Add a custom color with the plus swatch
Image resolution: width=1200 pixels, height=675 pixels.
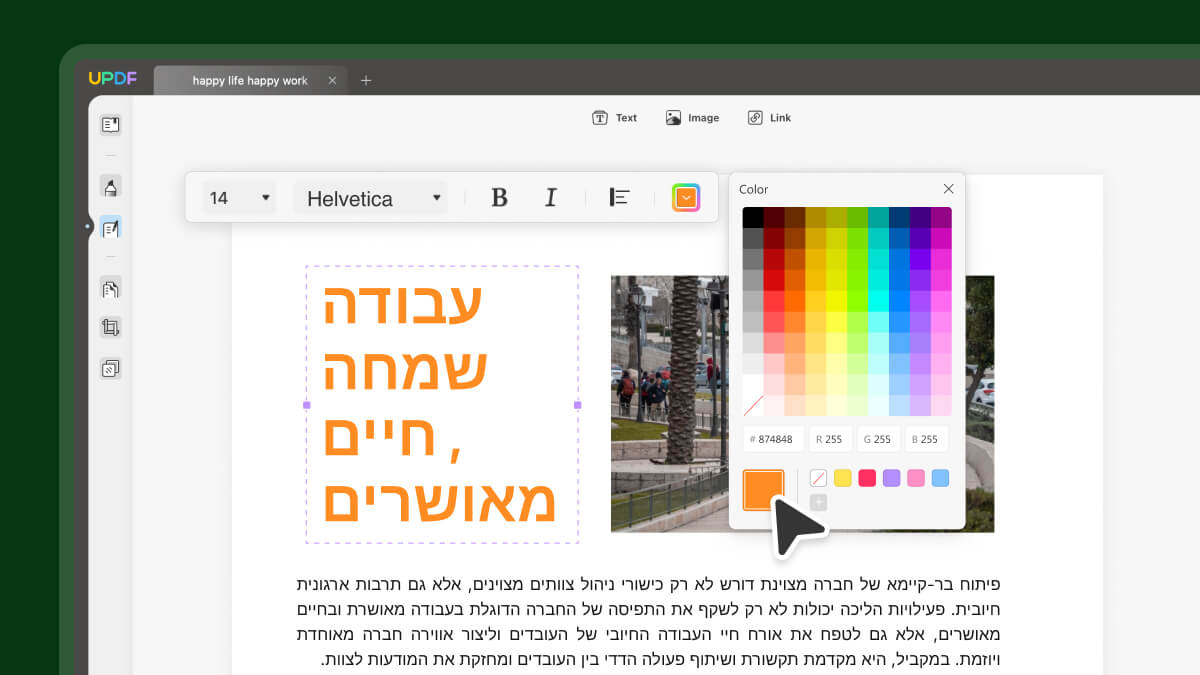click(x=818, y=500)
